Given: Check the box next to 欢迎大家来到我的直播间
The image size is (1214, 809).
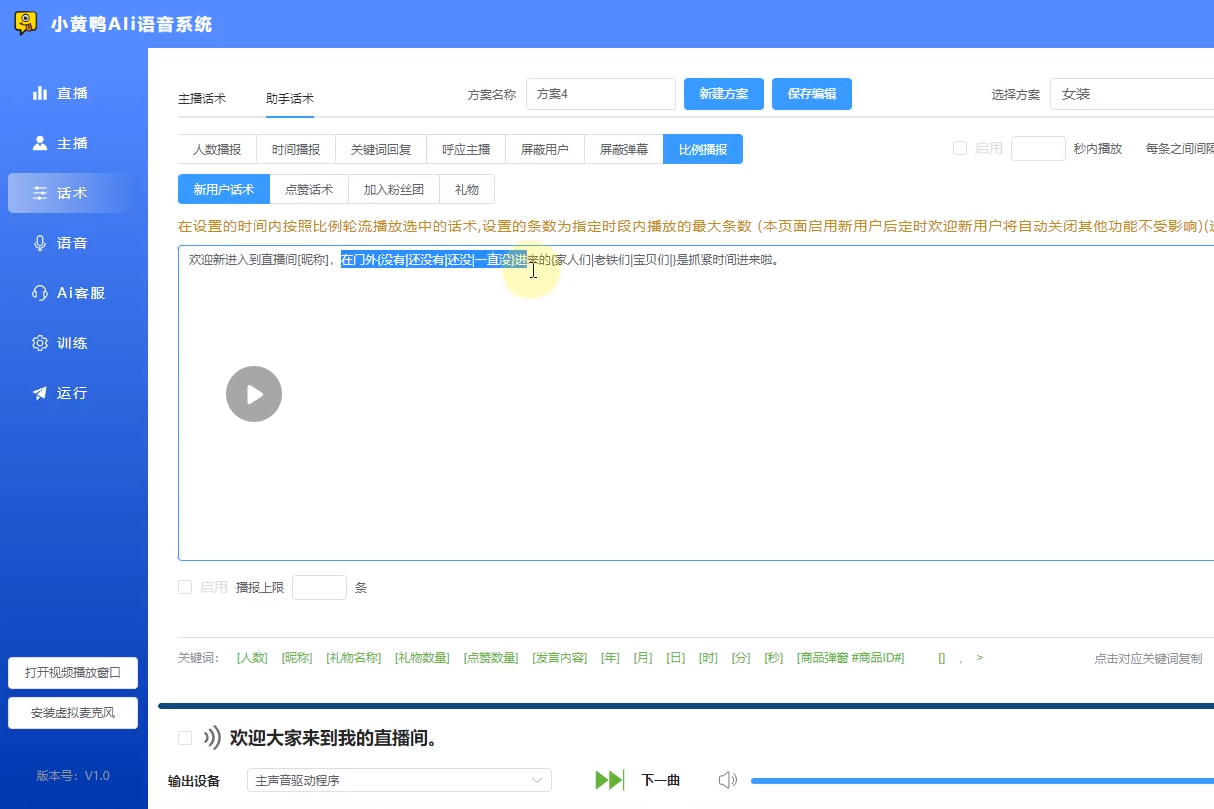Looking at the screenshot, I should pyautogui.click(x=184, y=737).
